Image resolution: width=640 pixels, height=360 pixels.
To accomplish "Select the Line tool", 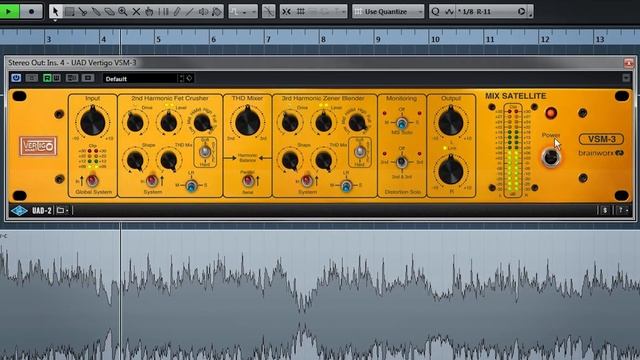I will 190,12.
